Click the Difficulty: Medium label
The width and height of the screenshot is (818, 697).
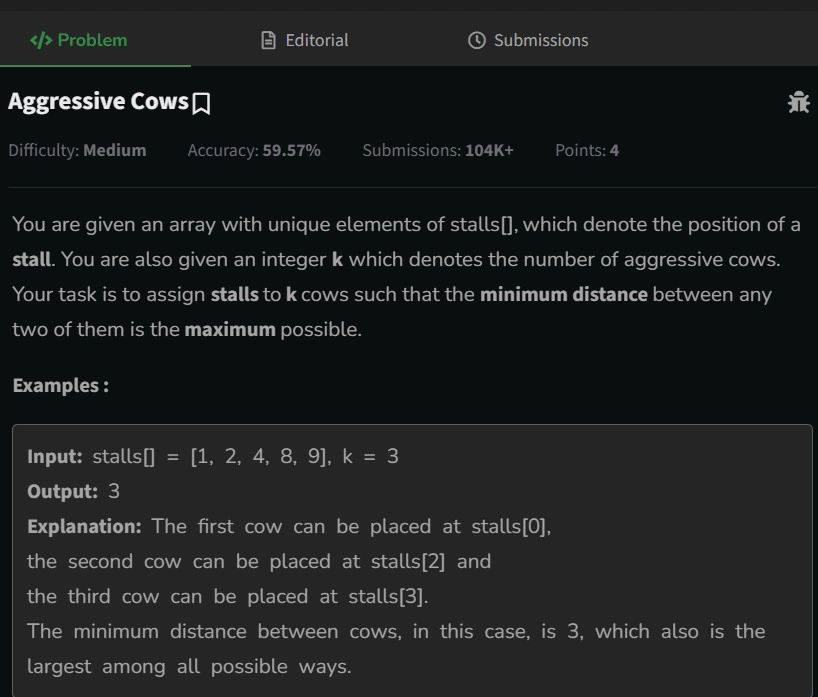(x=77, y=150)
